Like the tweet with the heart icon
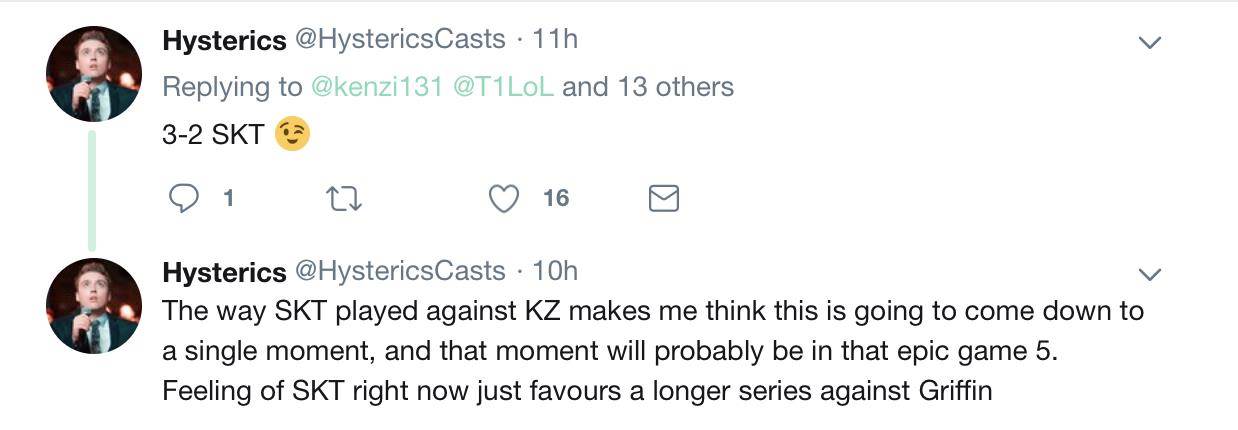 point(504,199)
